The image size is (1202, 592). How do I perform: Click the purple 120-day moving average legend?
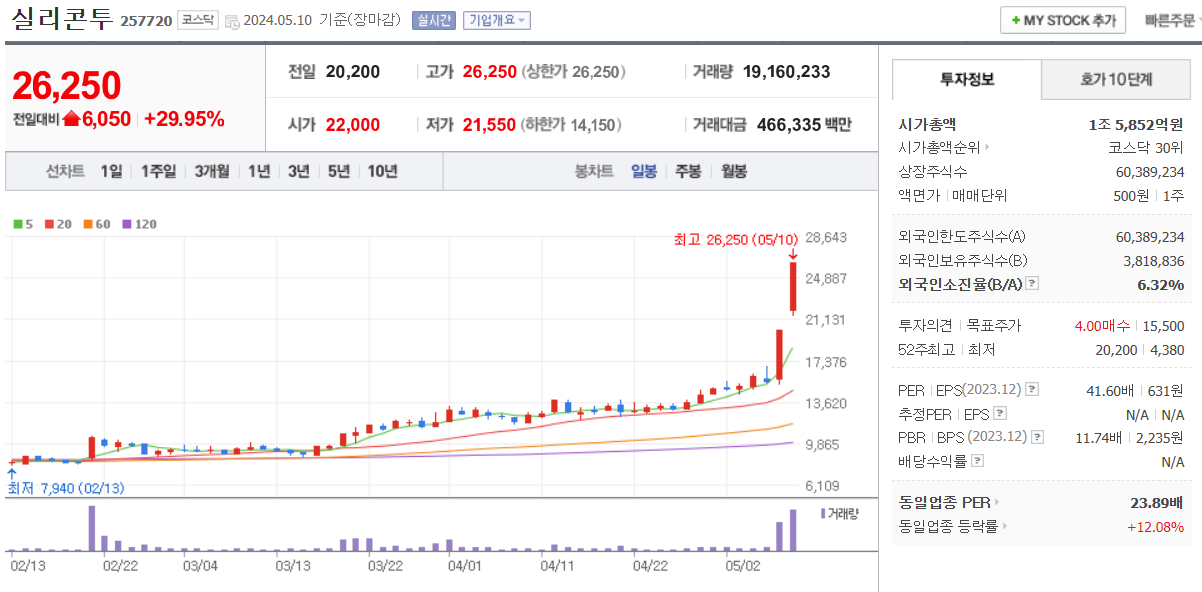[140, 224]
